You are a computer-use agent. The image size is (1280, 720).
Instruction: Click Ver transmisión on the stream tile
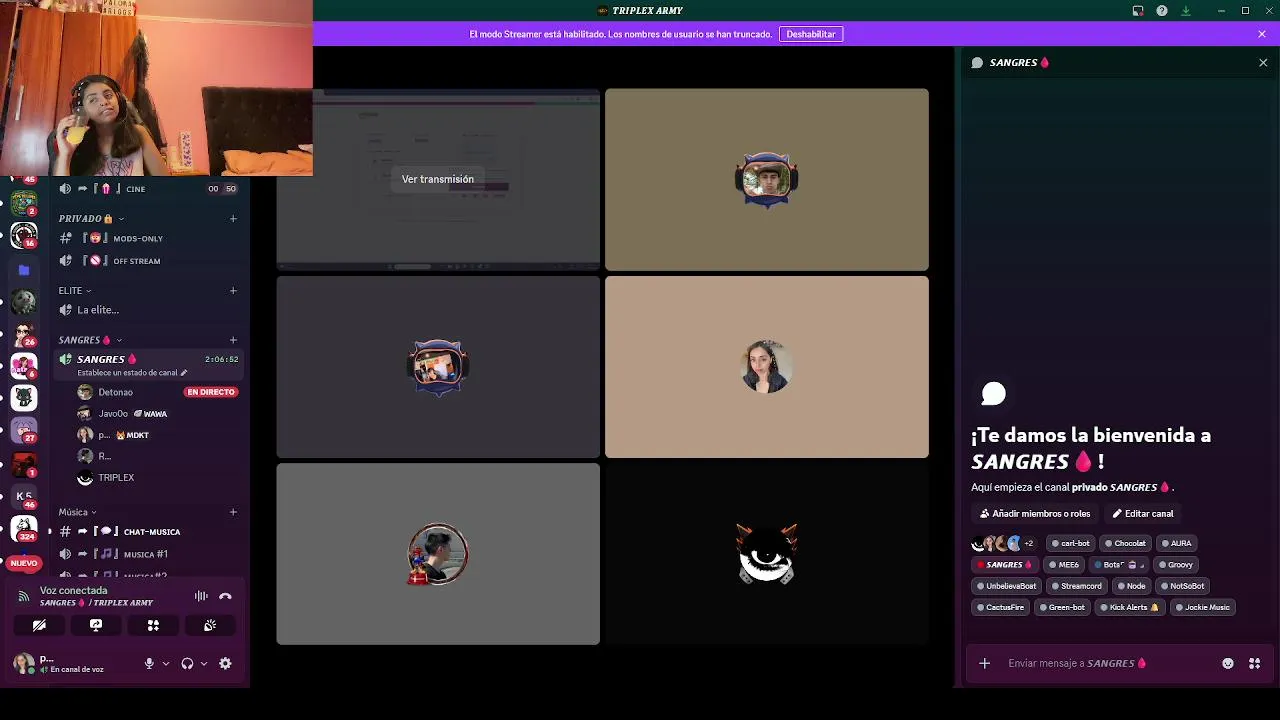(x=438, y=179)
